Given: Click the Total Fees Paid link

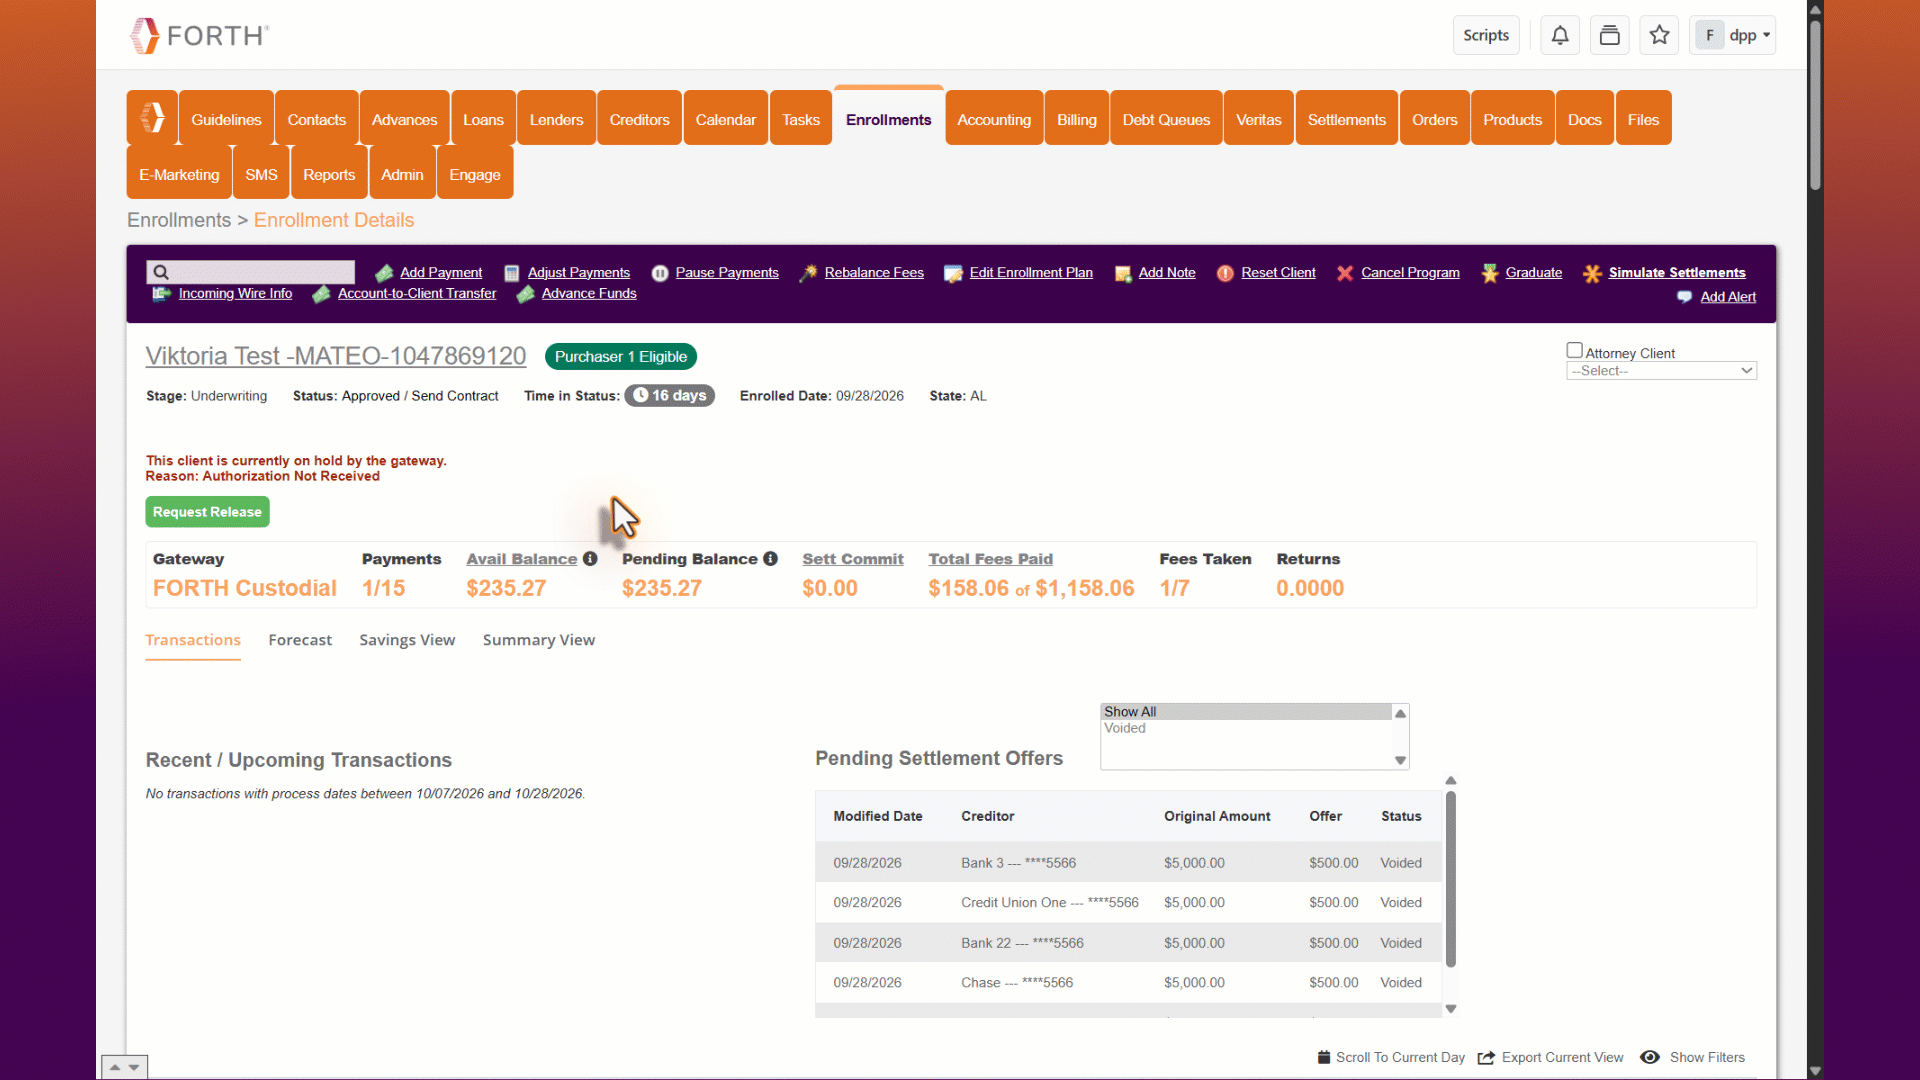Looking at the screenshot, I should pos(990,559).
